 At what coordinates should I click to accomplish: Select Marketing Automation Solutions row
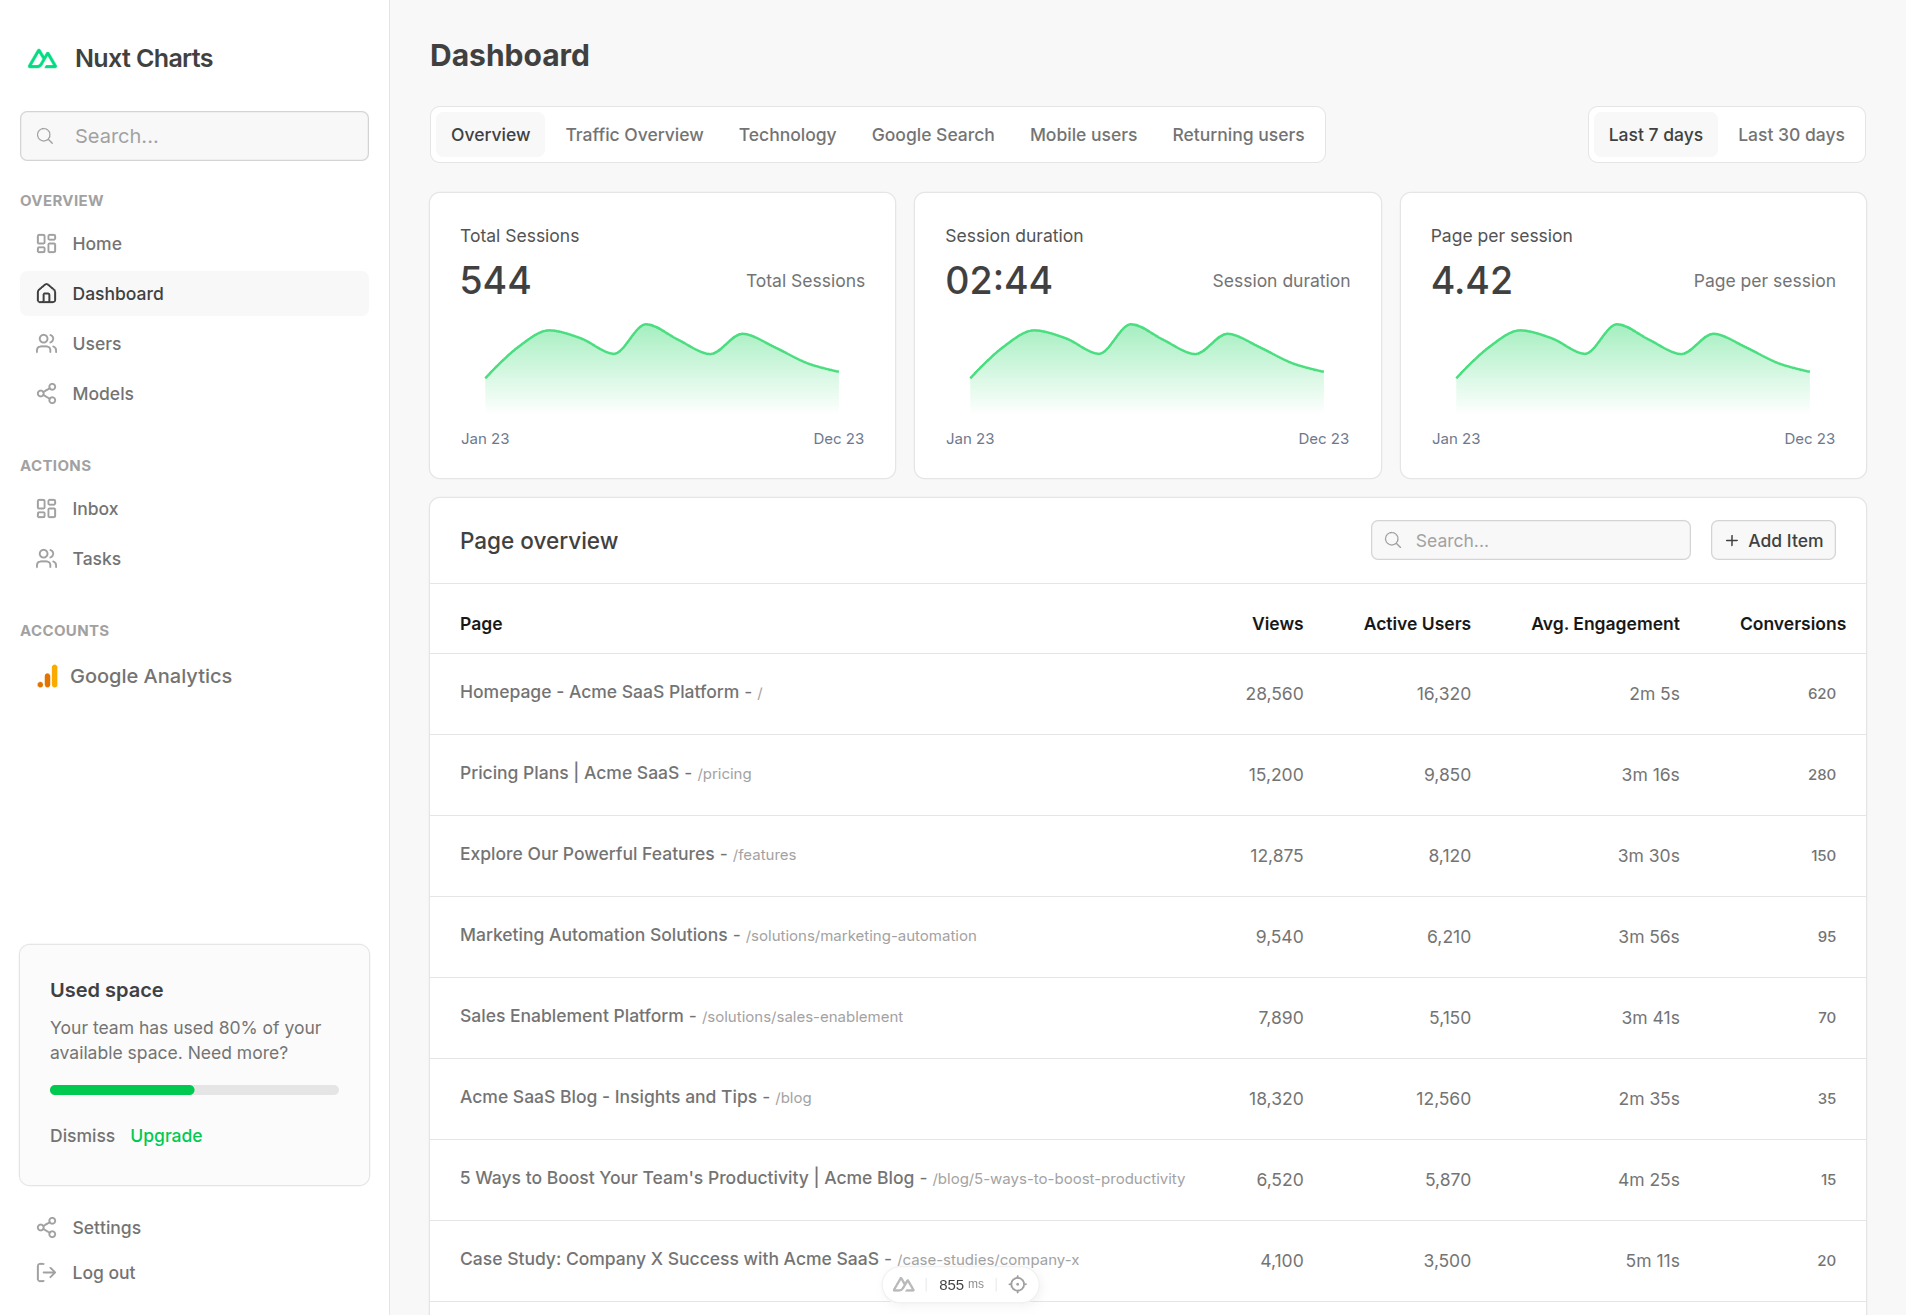1148,937
